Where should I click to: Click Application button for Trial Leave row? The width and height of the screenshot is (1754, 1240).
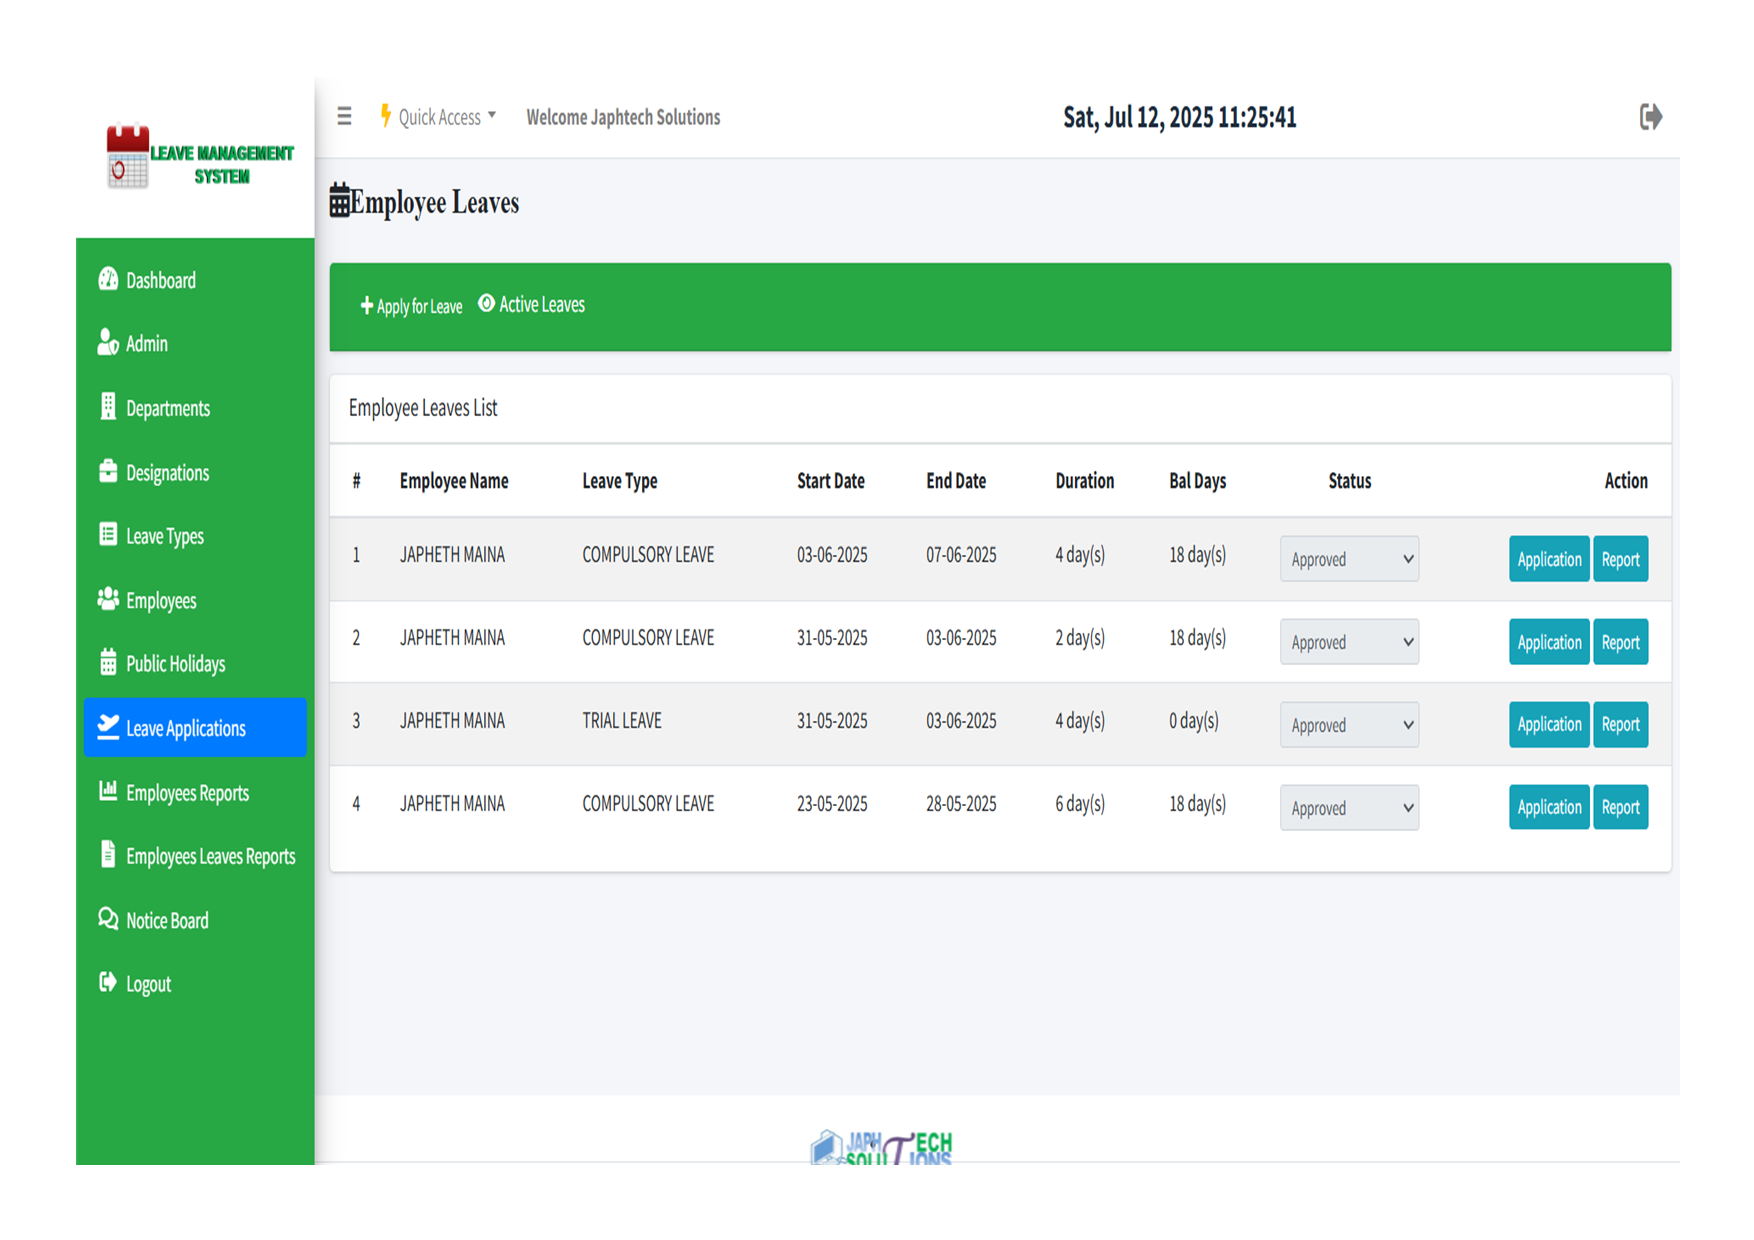[x=1549, y=724]
